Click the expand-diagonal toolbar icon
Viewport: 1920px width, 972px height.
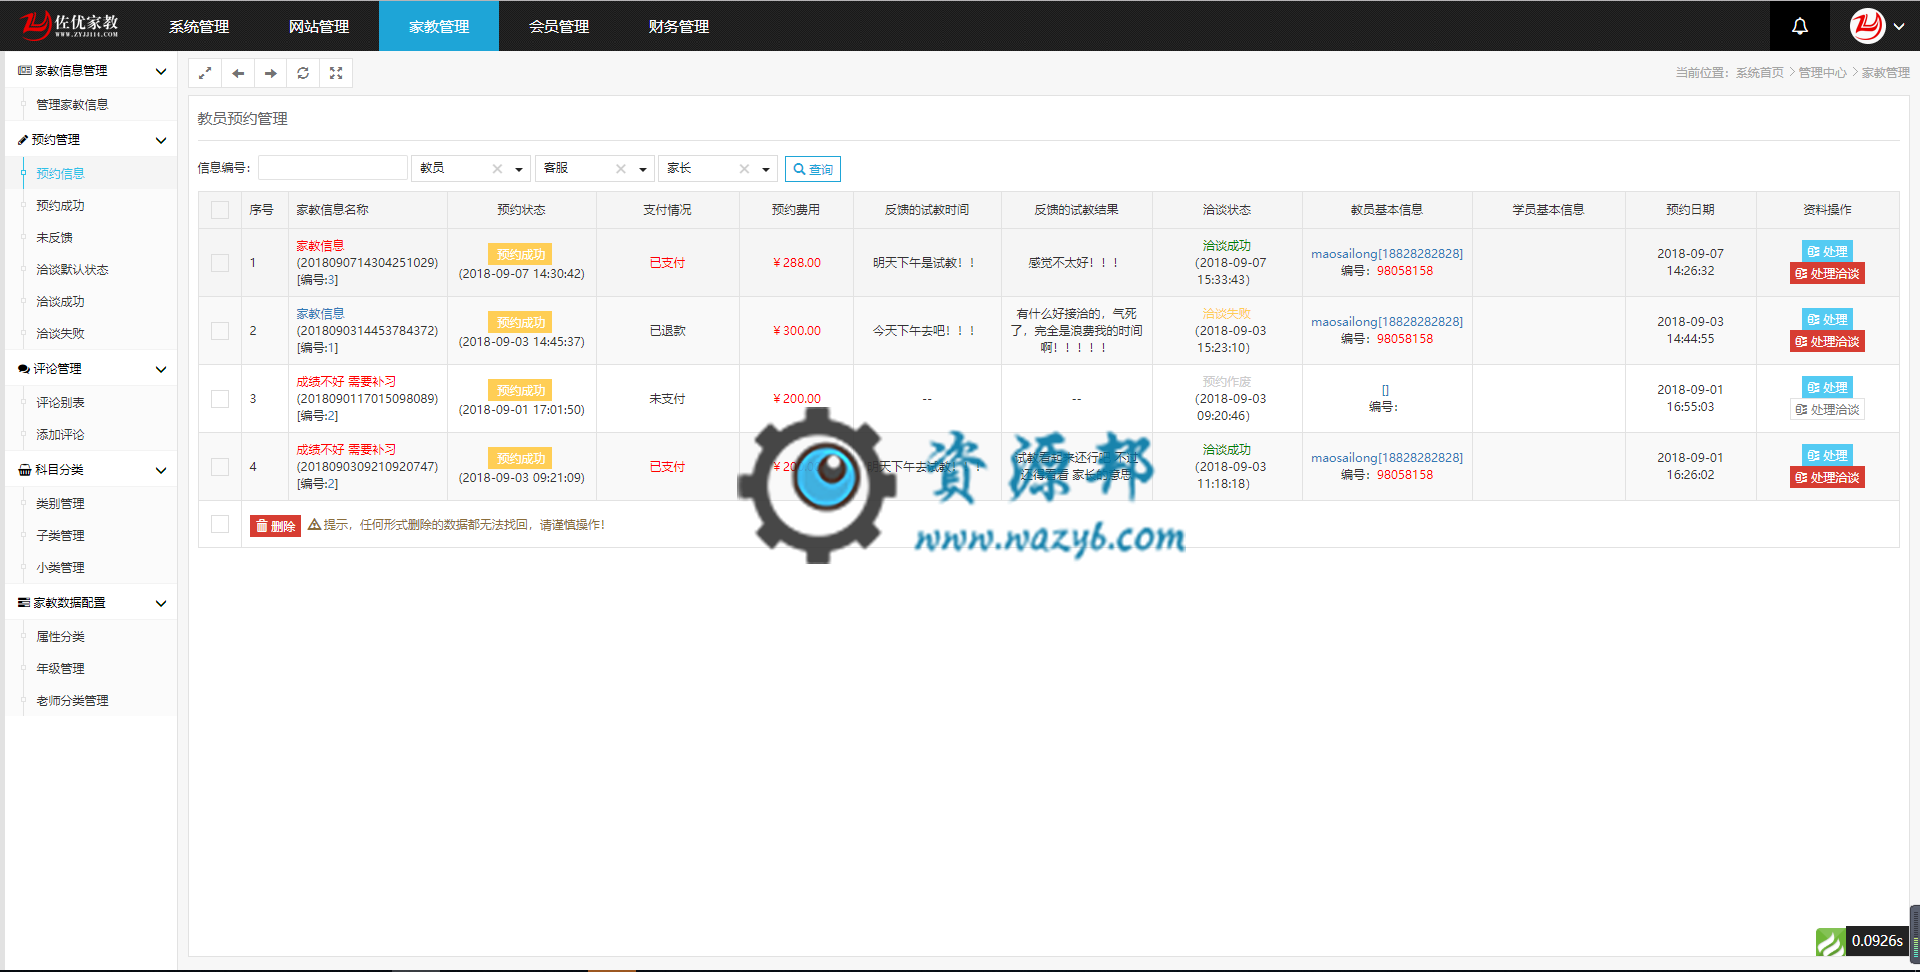point(205,73)
